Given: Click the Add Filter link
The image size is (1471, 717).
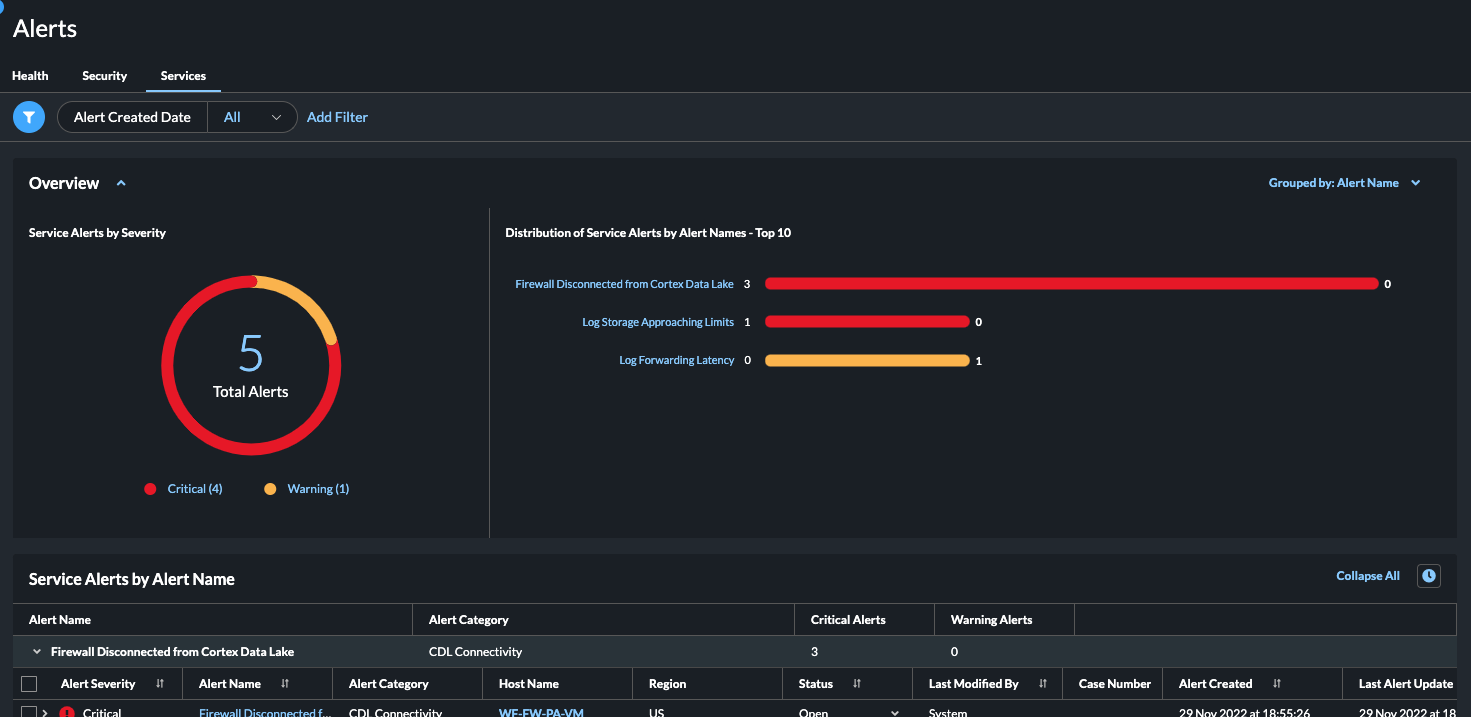Looking at the screenshot, I should [337, 117].
